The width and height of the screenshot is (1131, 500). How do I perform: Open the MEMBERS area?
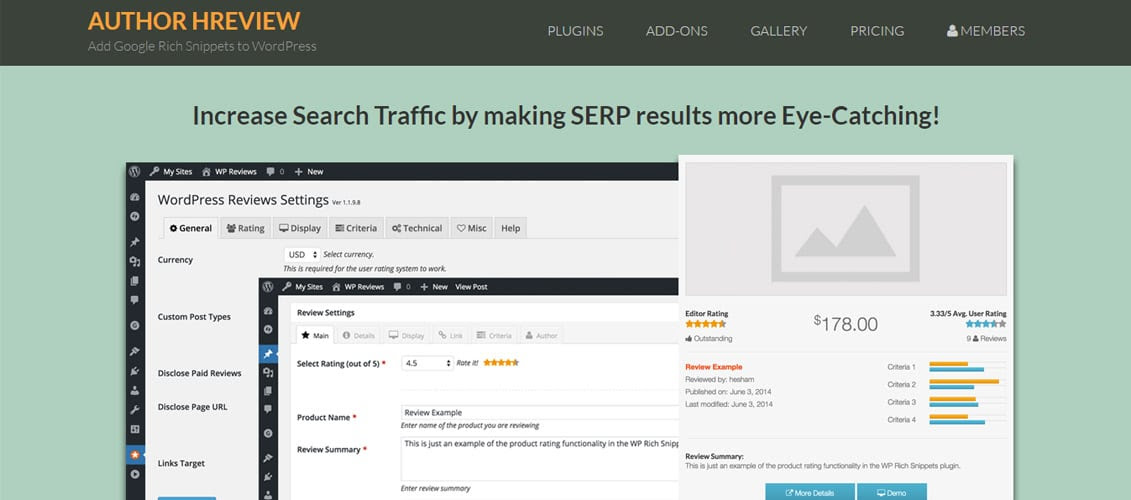pyautogui.click(x=985, y=31)
